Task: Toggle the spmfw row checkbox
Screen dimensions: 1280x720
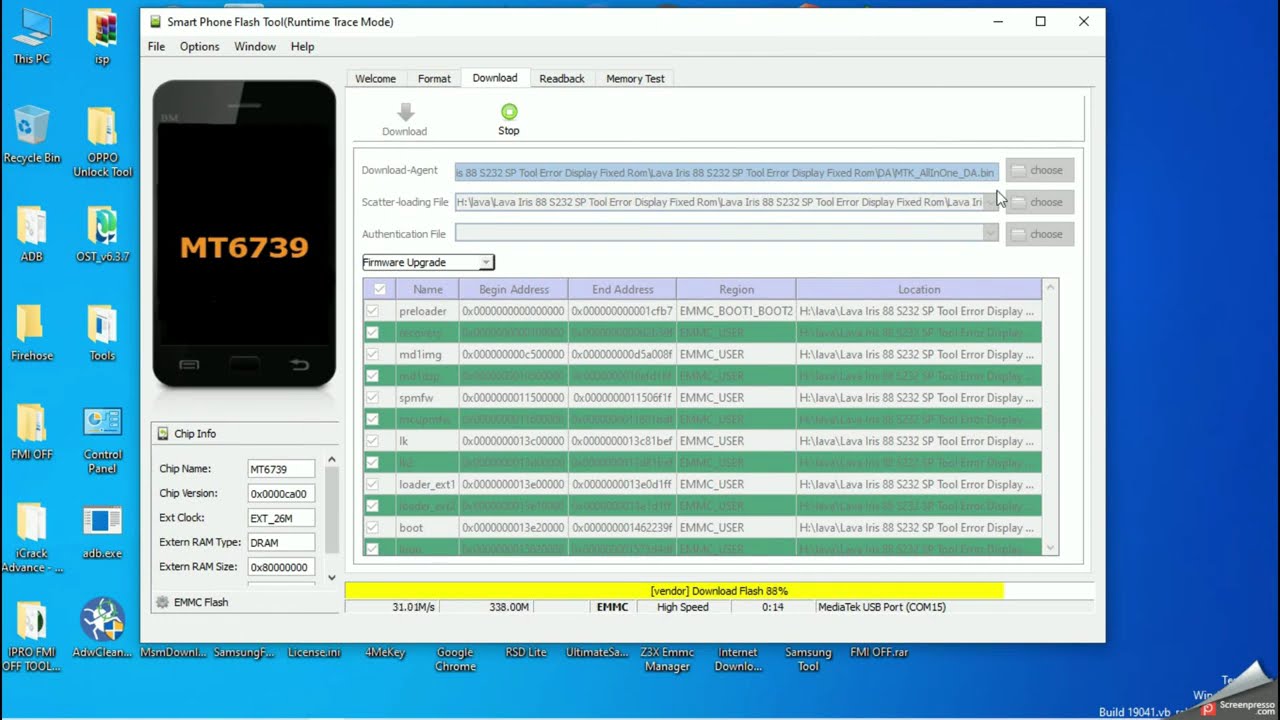Action: pos(372,397)
